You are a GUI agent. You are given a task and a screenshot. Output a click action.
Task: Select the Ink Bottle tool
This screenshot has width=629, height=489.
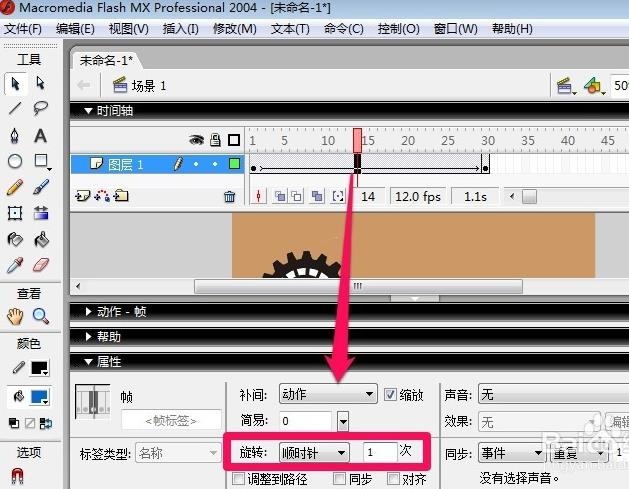pyautogui.click(x=15, y=239)
